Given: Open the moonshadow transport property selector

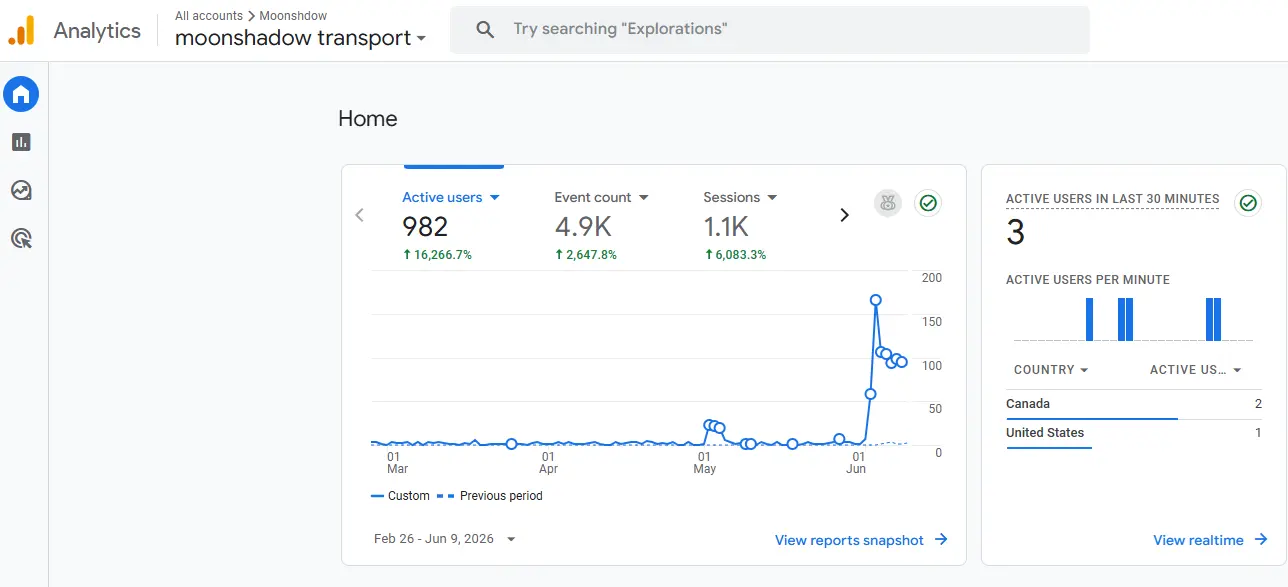Looking at the screenshot, I should coord(301,38).
